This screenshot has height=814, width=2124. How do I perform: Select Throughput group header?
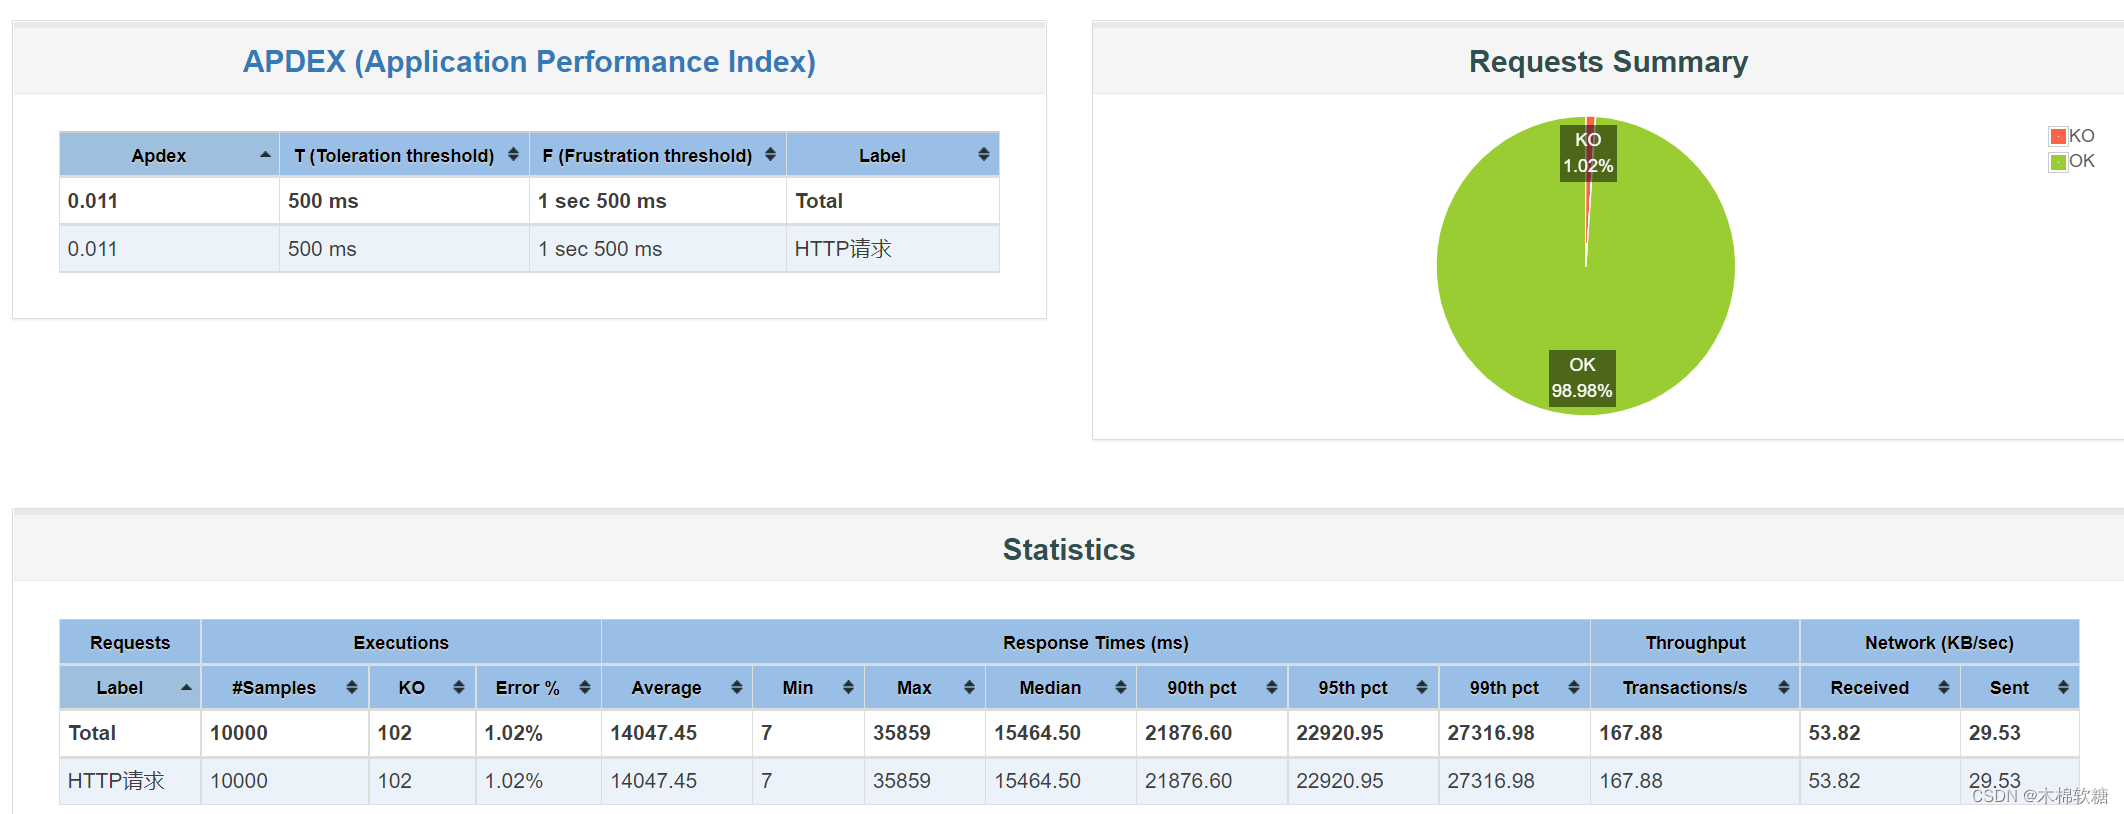1695,643
